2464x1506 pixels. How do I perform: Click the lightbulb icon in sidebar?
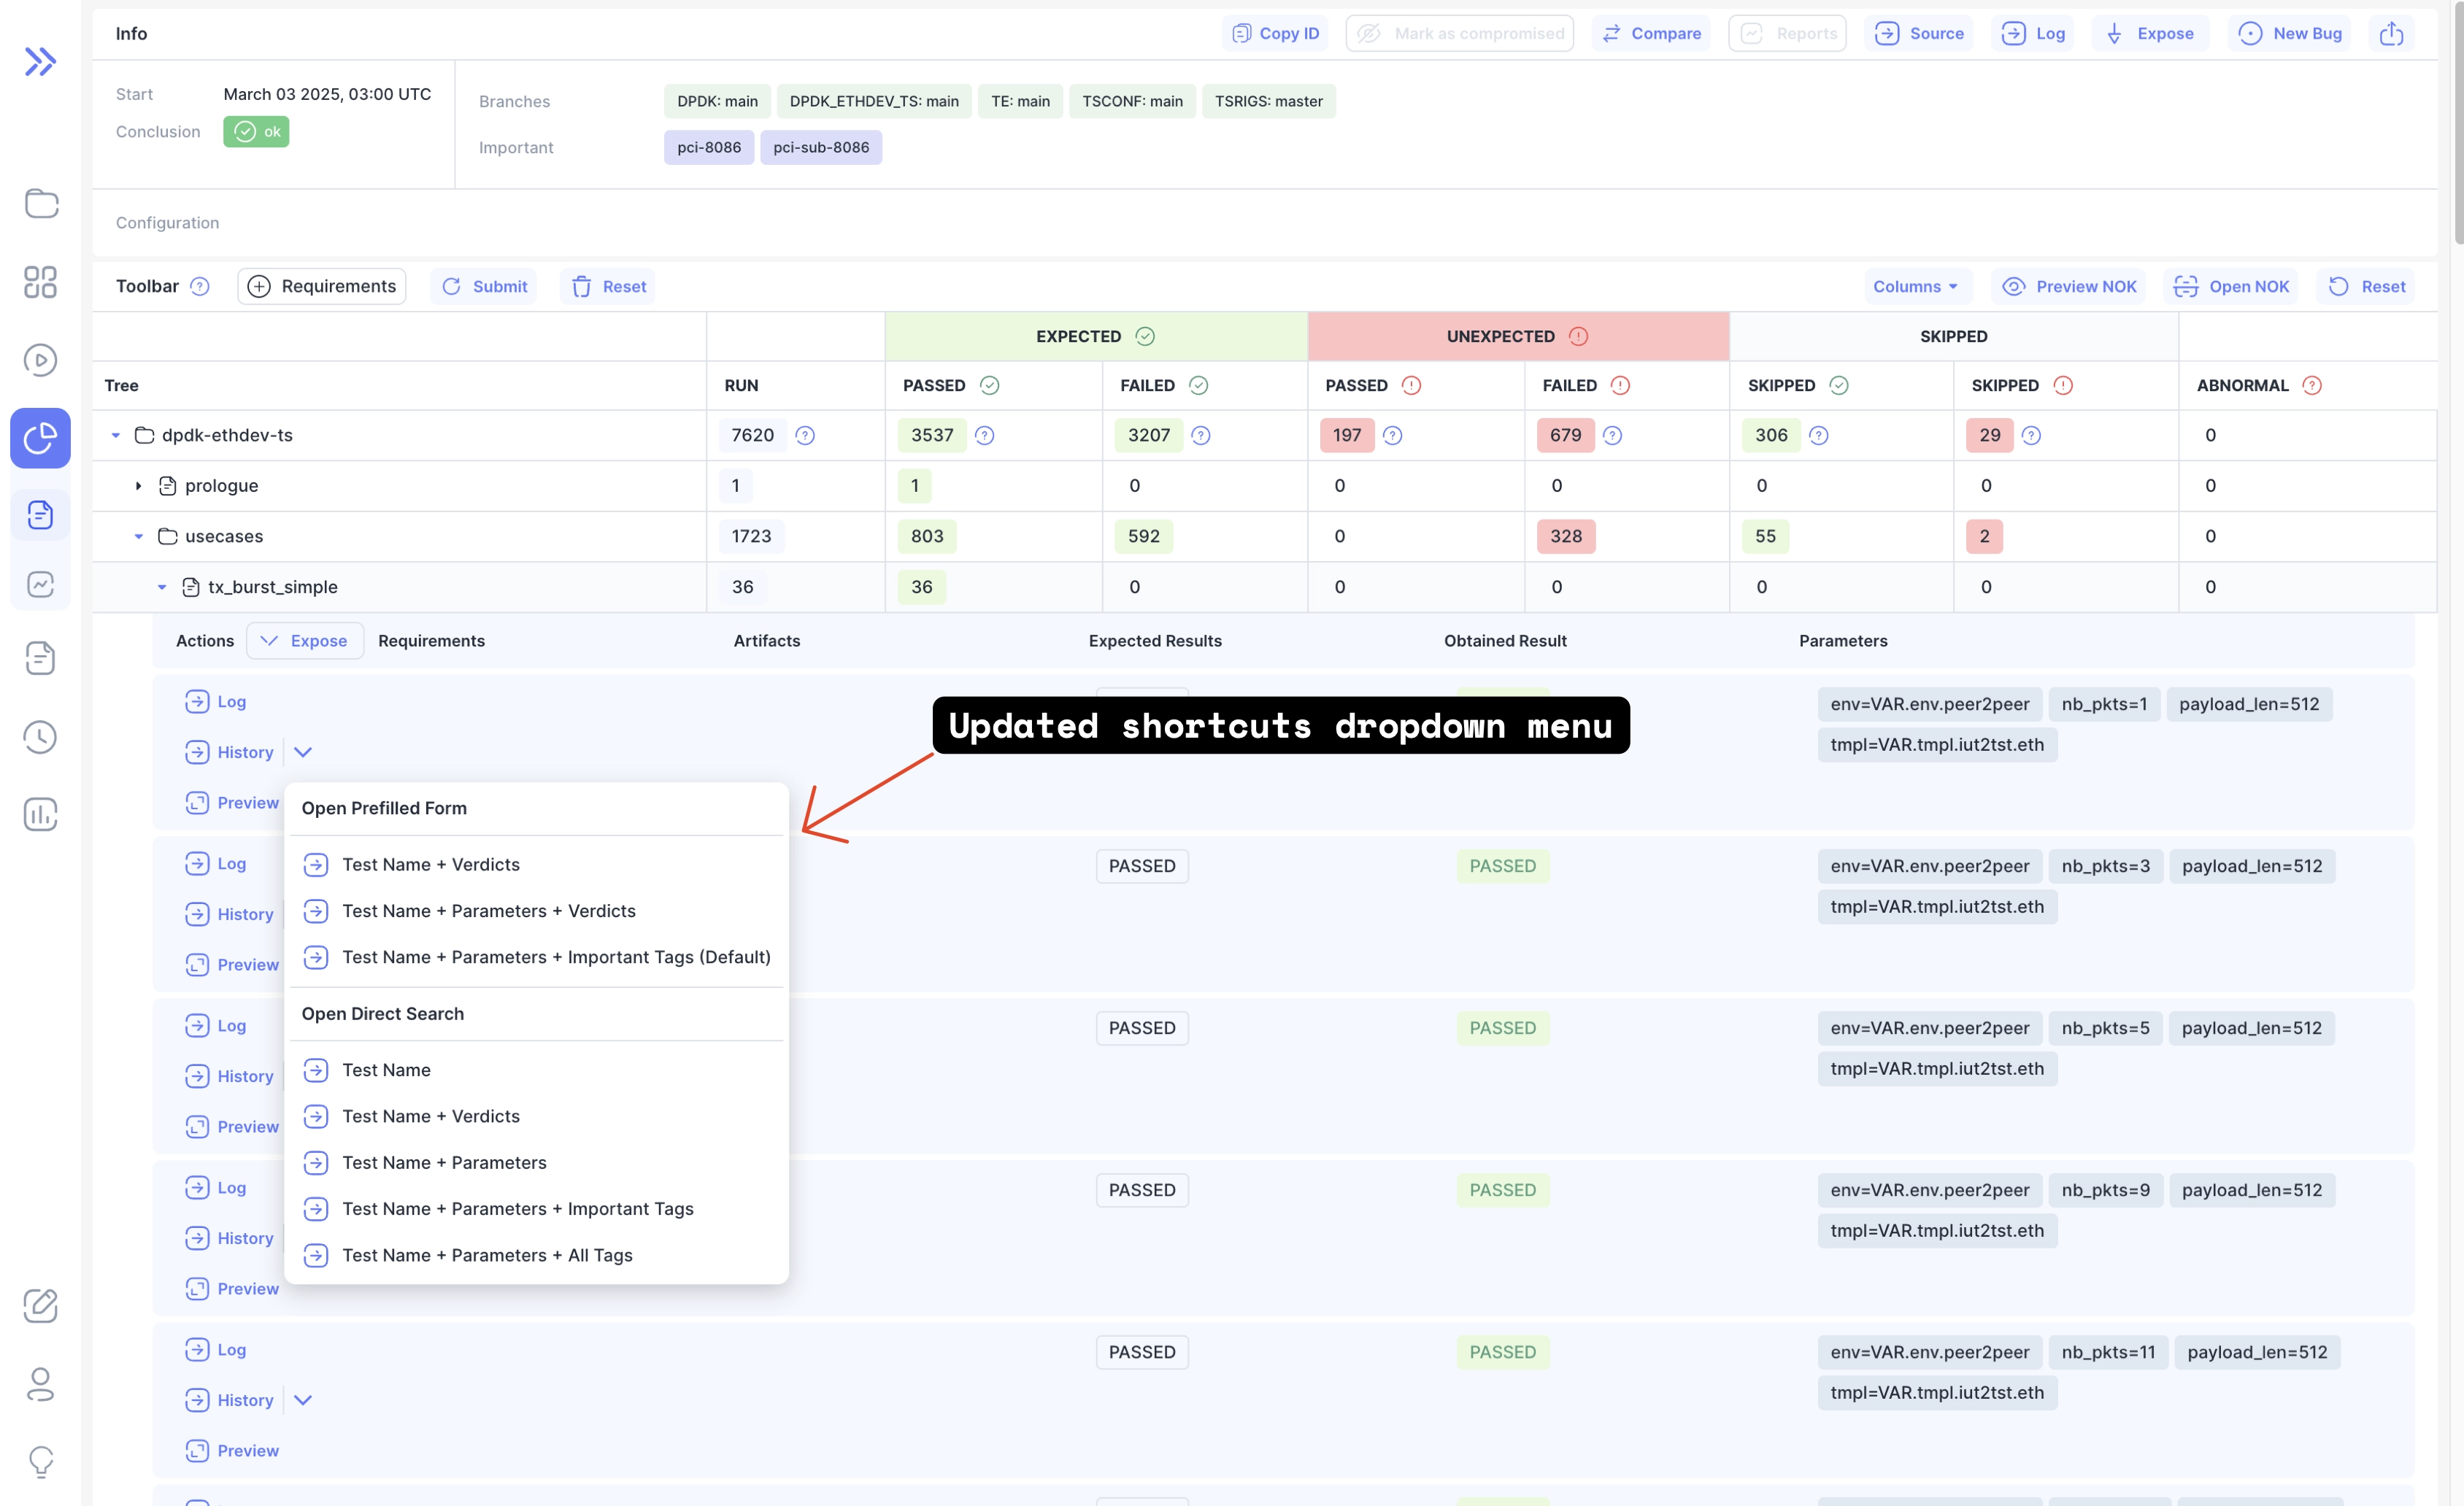pyautogui.click(x=40, y=1461)
